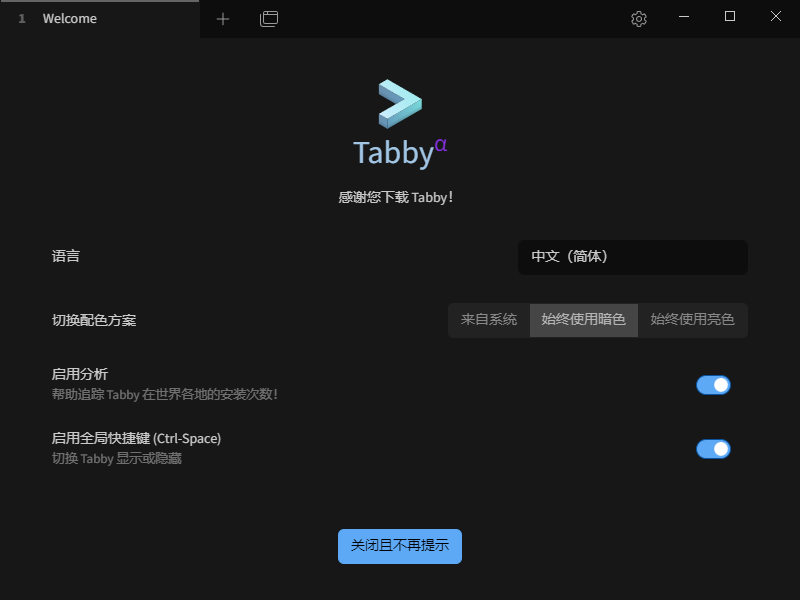This screenshot has width=800, height=600.
Task: Open the language dropdown 中文（简体）
Action: click(x=633, y=257)
